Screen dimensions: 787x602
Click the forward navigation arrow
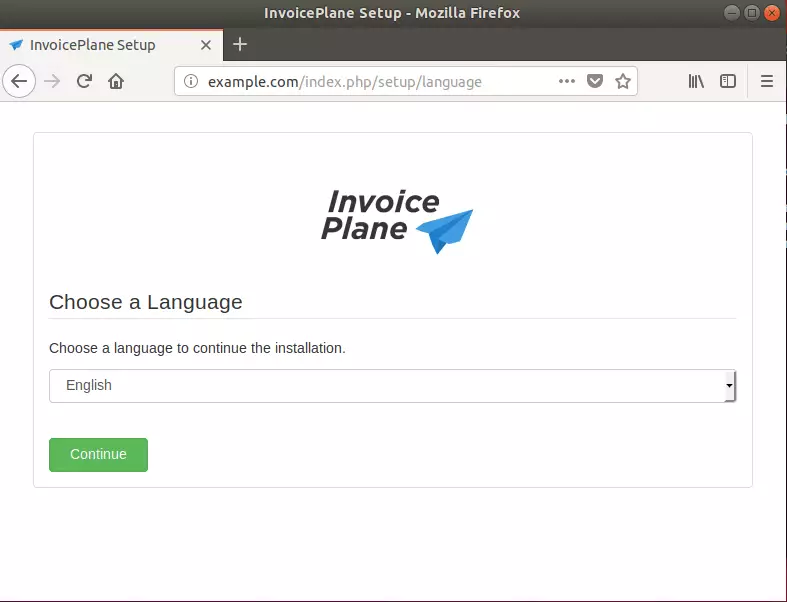click(52, 81)
